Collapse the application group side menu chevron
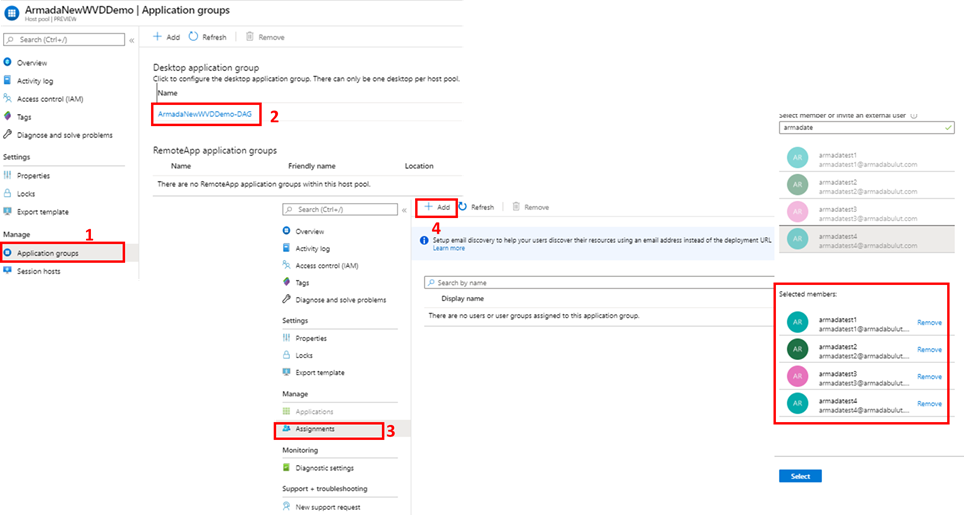Viewport: 964px width, 515px height. (404, 210)
